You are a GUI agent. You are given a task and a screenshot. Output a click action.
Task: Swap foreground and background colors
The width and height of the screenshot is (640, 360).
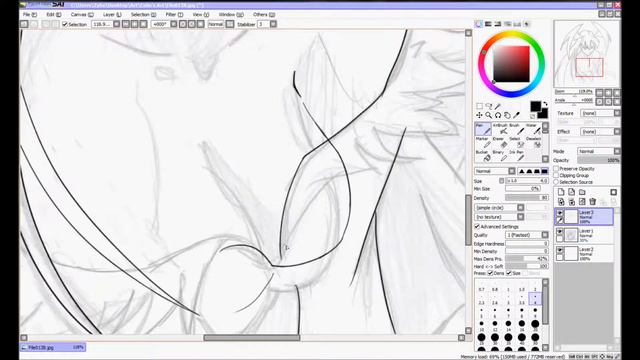click(x=545, y=104)
